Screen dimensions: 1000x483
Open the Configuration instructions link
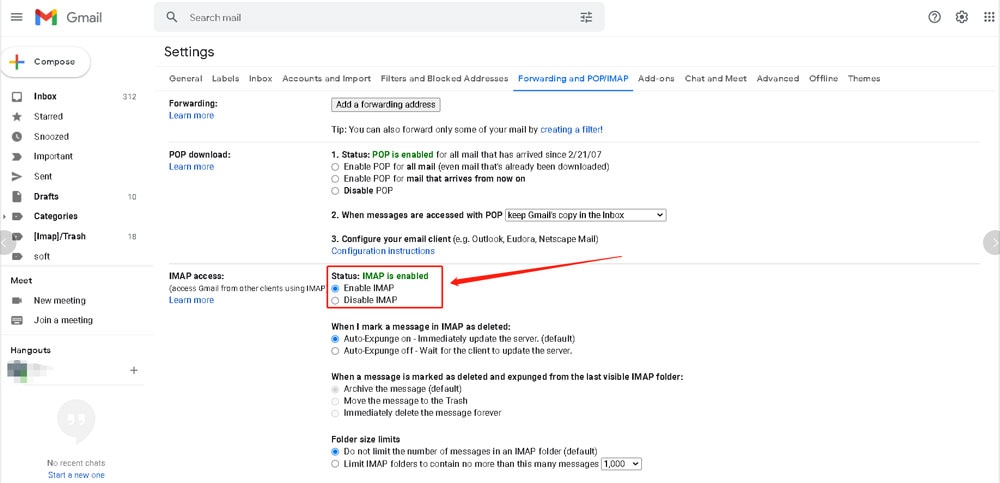(x=383, y=251)
